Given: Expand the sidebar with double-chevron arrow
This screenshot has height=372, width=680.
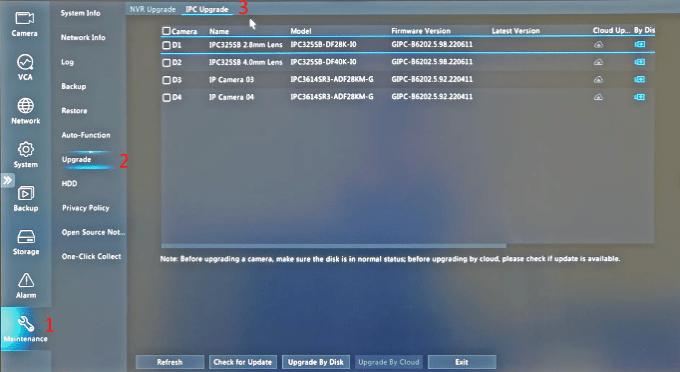Looking at the screenshot, I should (8, 180).
